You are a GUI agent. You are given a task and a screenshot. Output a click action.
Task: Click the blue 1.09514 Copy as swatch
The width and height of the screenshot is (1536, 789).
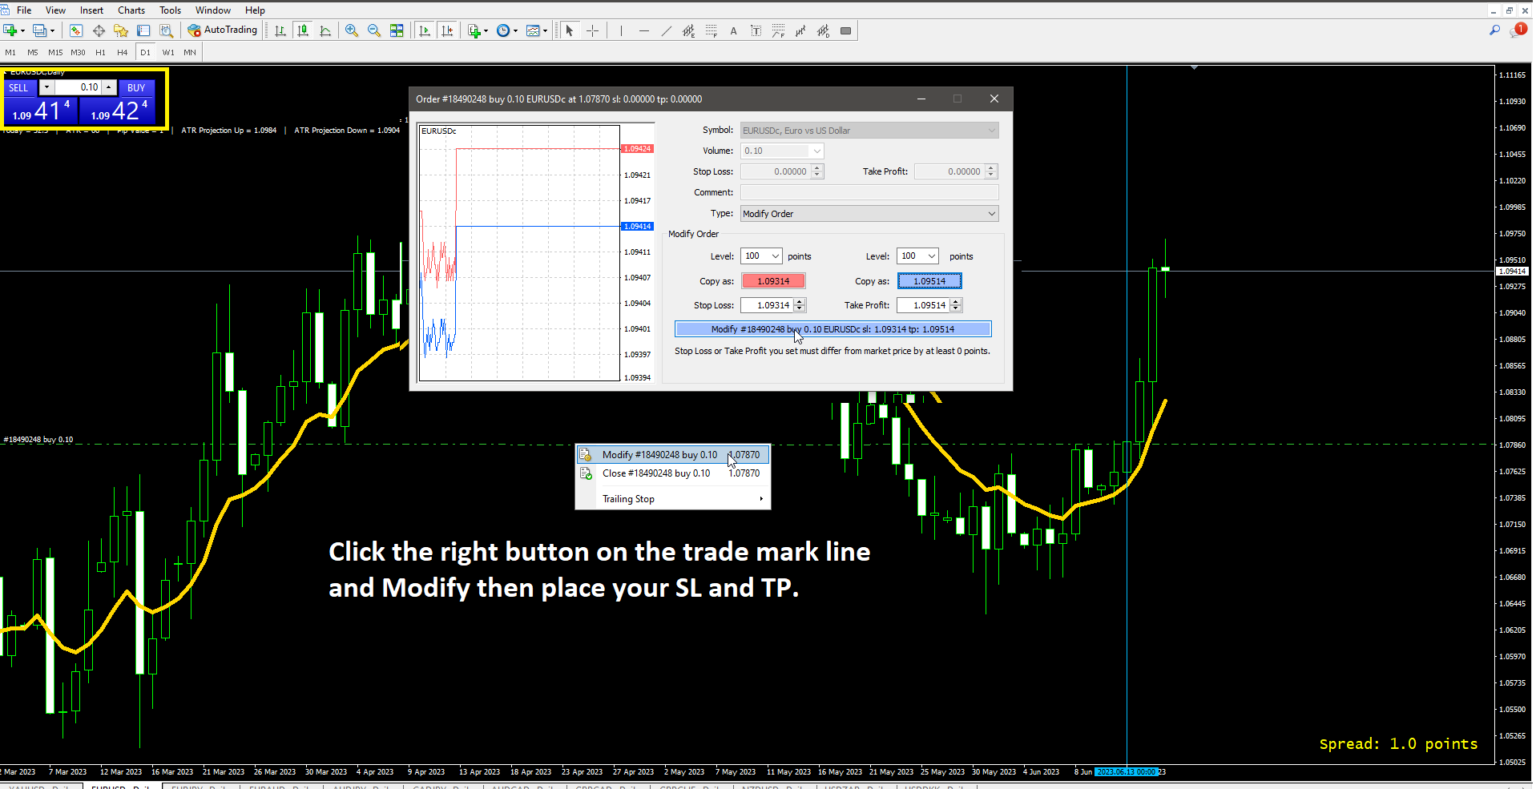929,281
